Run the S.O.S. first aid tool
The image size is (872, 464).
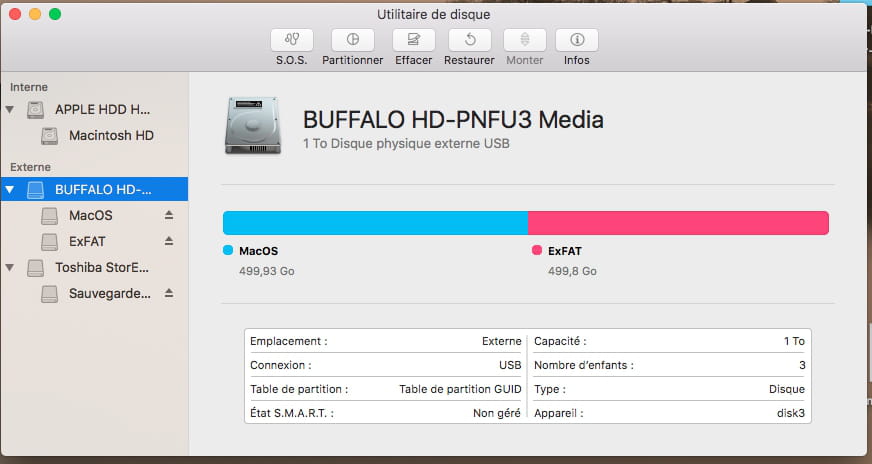[292, 40]
